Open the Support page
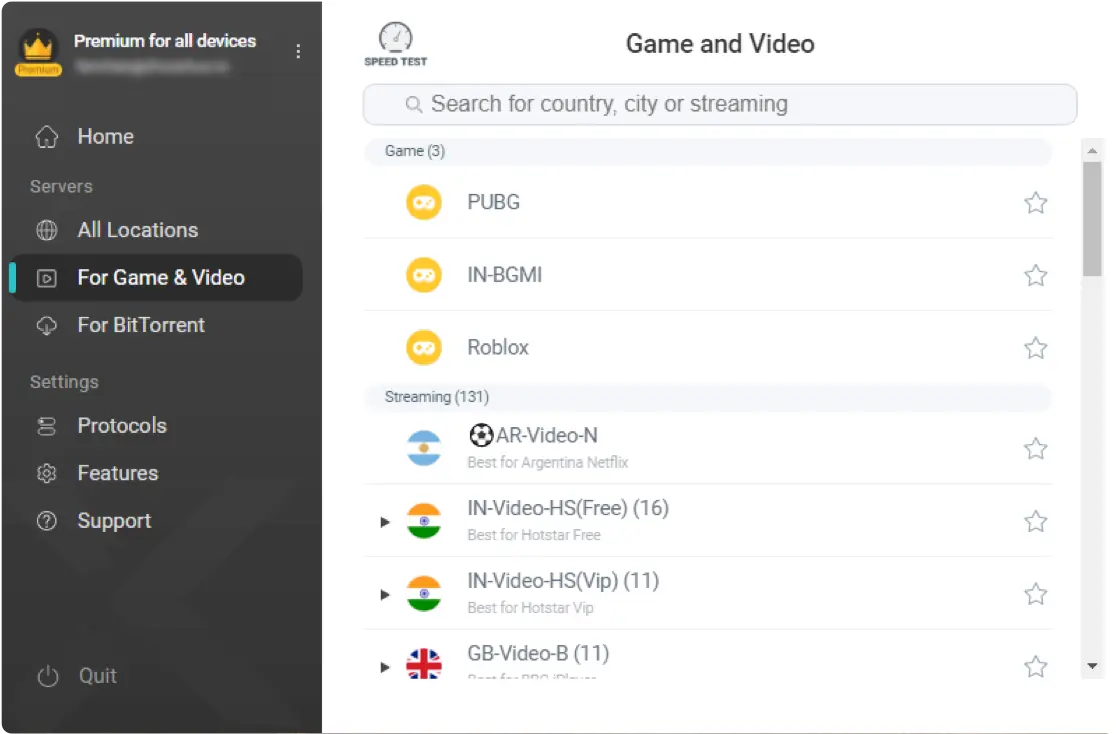Screen dimensions: 1116x734 156,521
